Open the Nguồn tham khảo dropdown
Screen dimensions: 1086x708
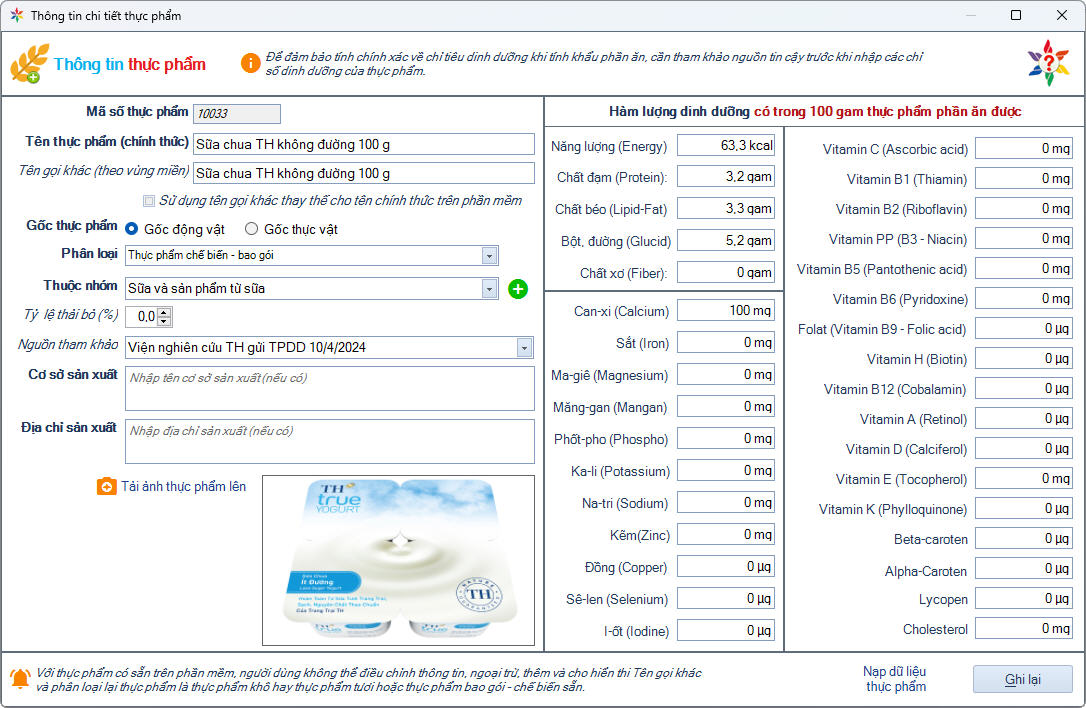point(525,348)
